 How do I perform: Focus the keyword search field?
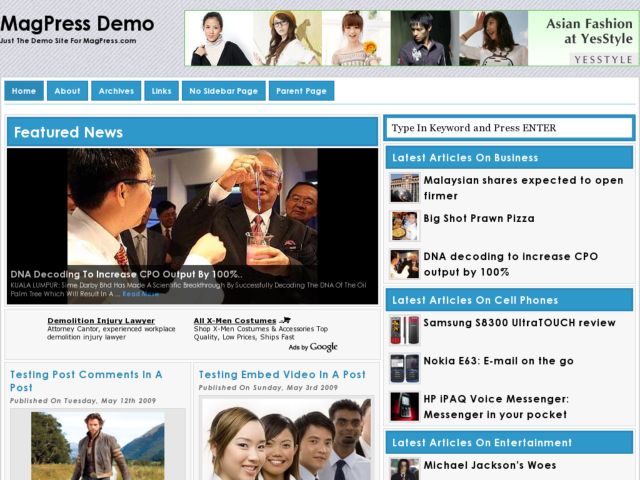509,128
